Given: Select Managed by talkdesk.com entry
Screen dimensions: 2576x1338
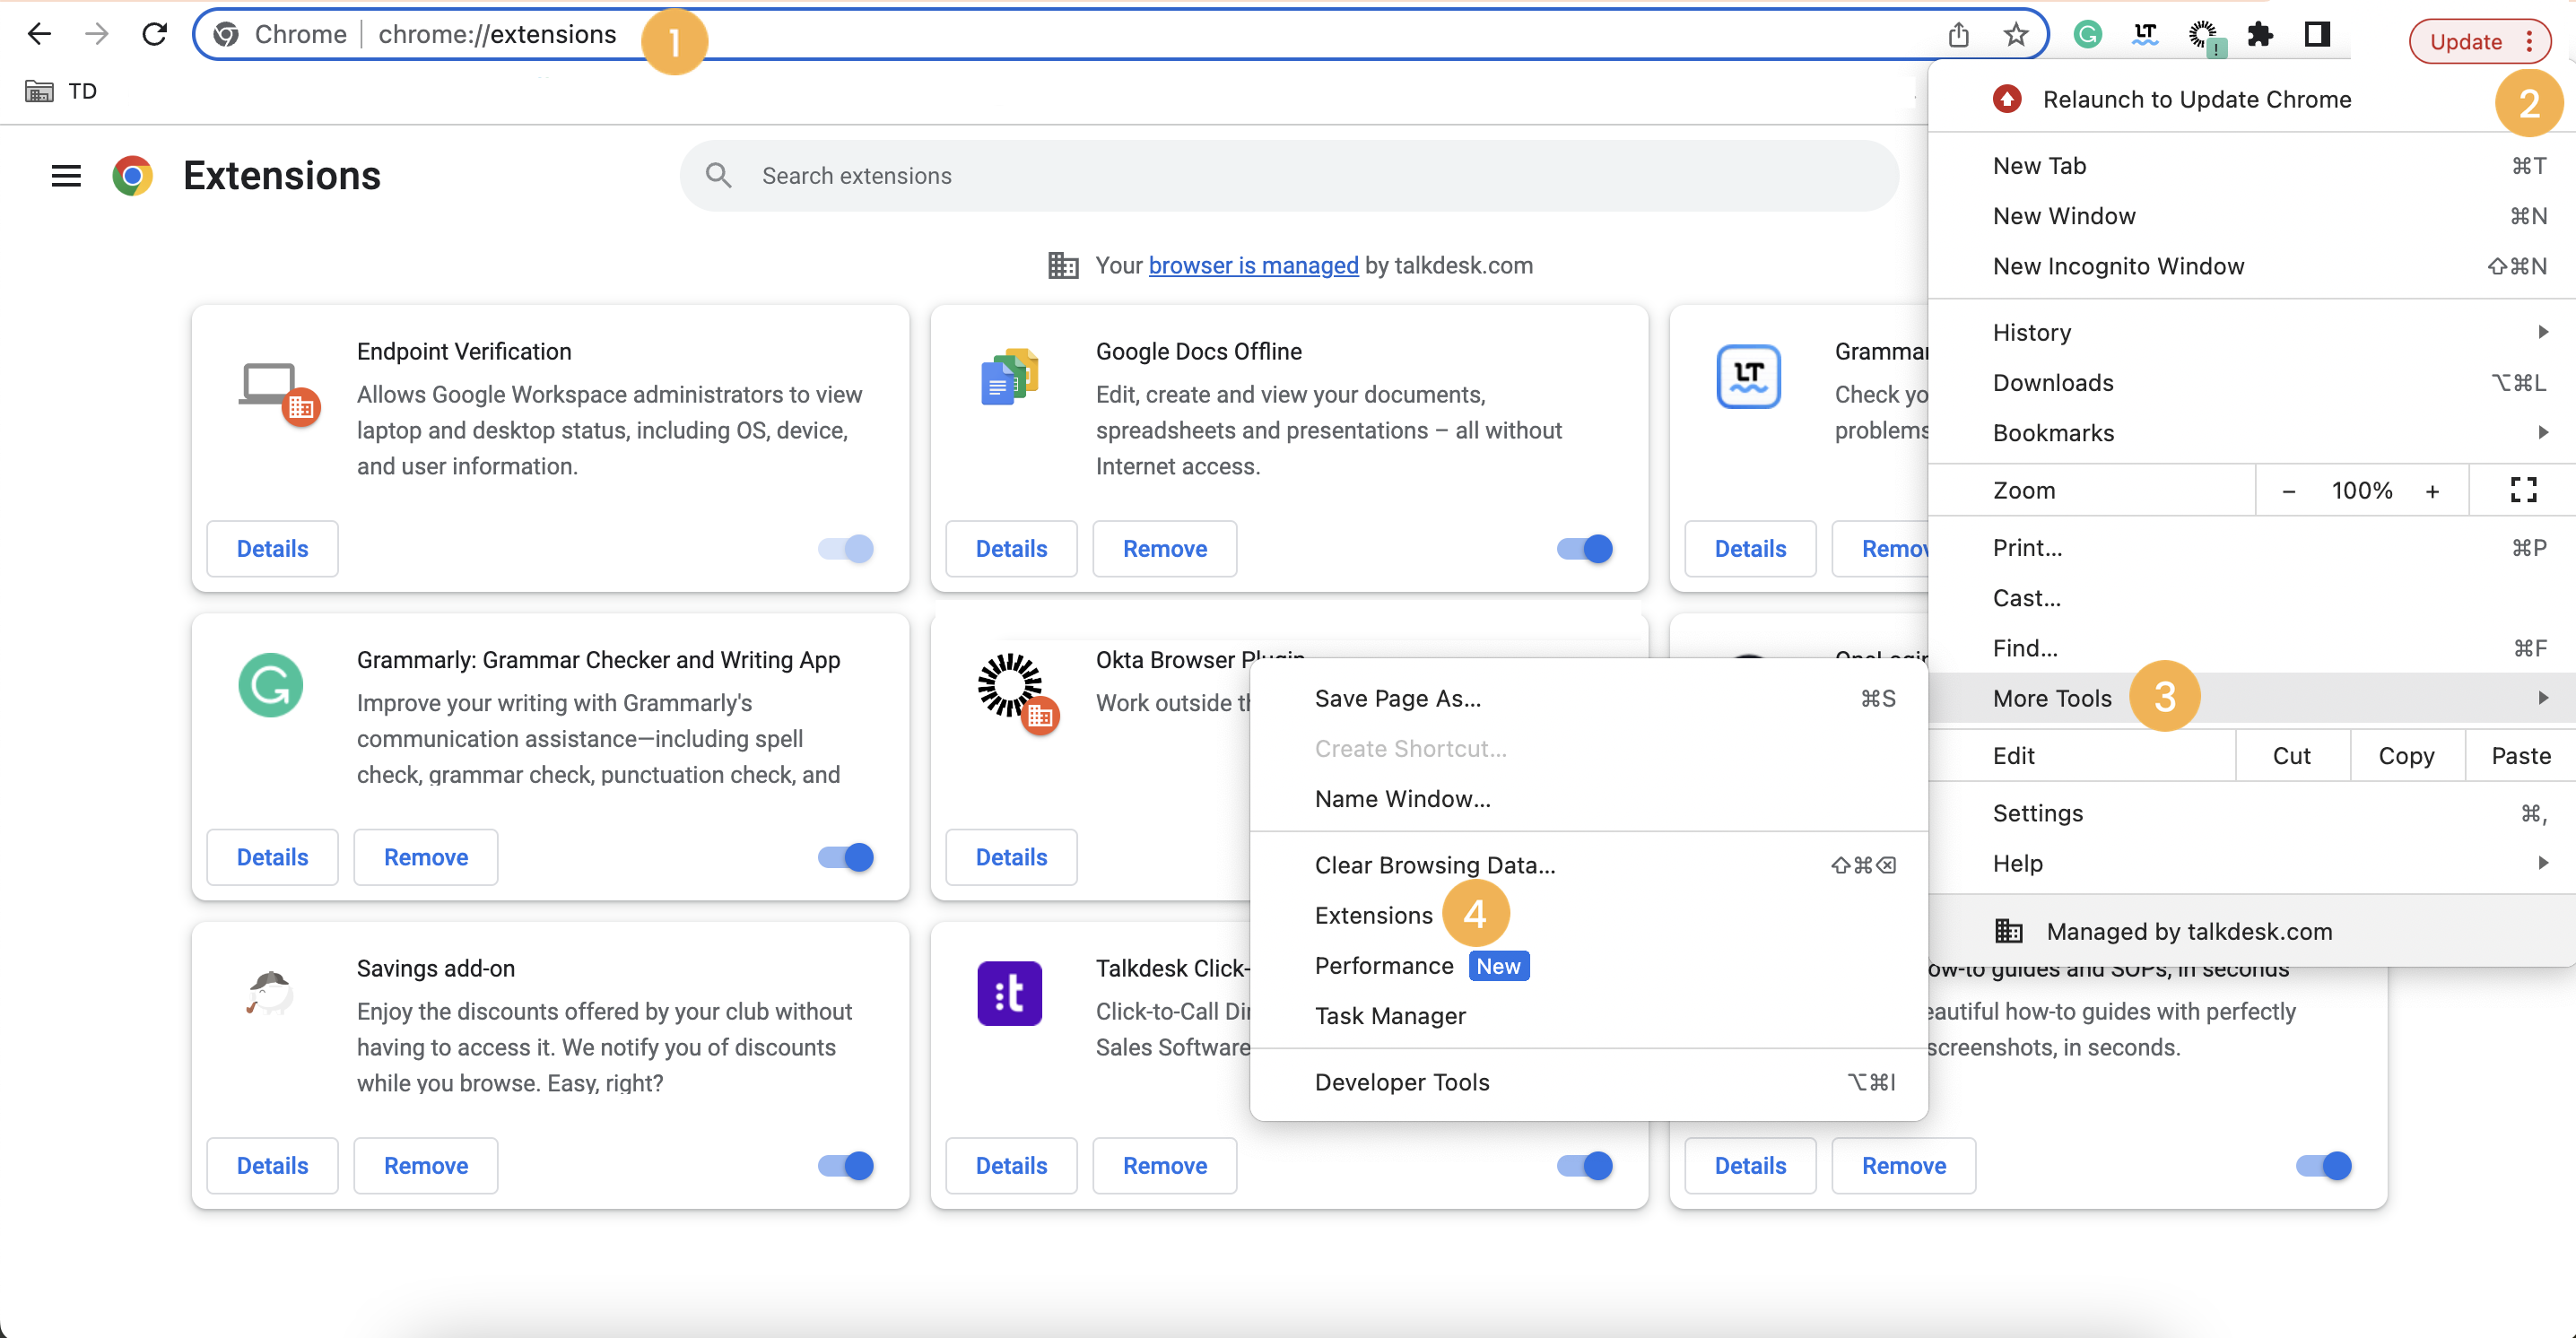Looking at the screenshot, I should 2252,931.
